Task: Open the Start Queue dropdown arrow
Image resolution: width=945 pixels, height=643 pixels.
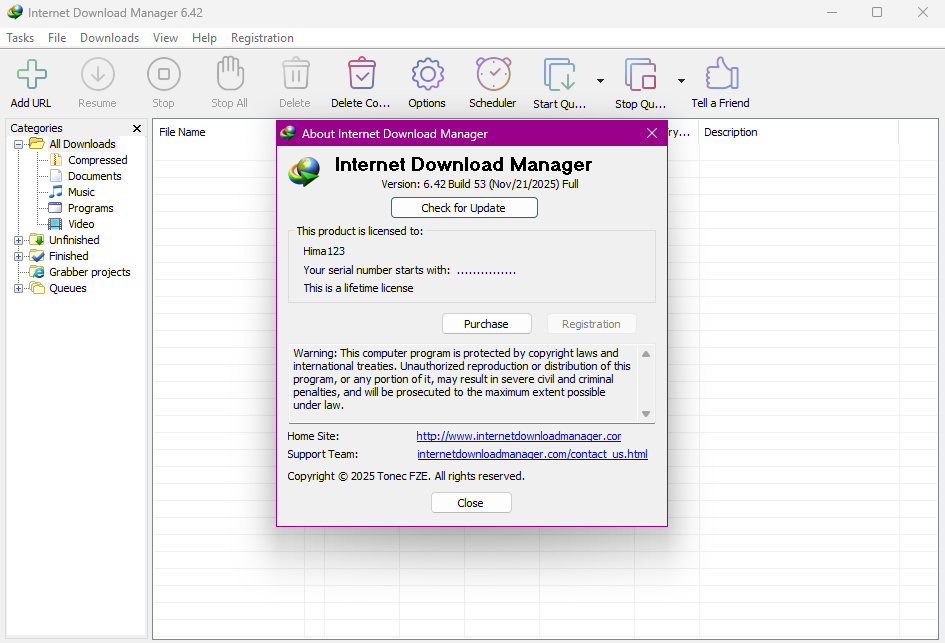Action: pyautogui.click(x=600, y=81)
